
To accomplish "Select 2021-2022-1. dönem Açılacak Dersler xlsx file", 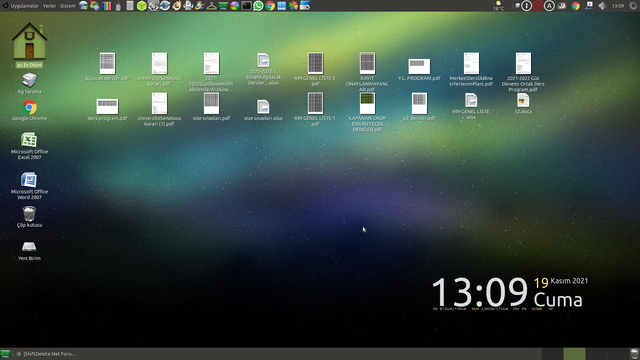I will pos(263,69).
